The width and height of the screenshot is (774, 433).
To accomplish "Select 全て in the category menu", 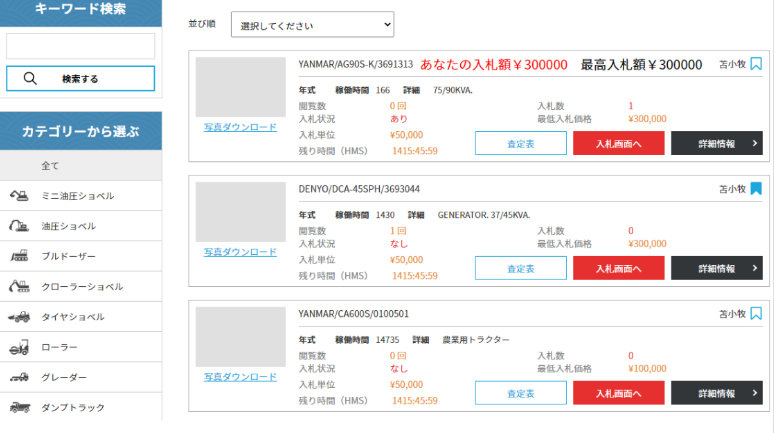I will tap(50, 165).
